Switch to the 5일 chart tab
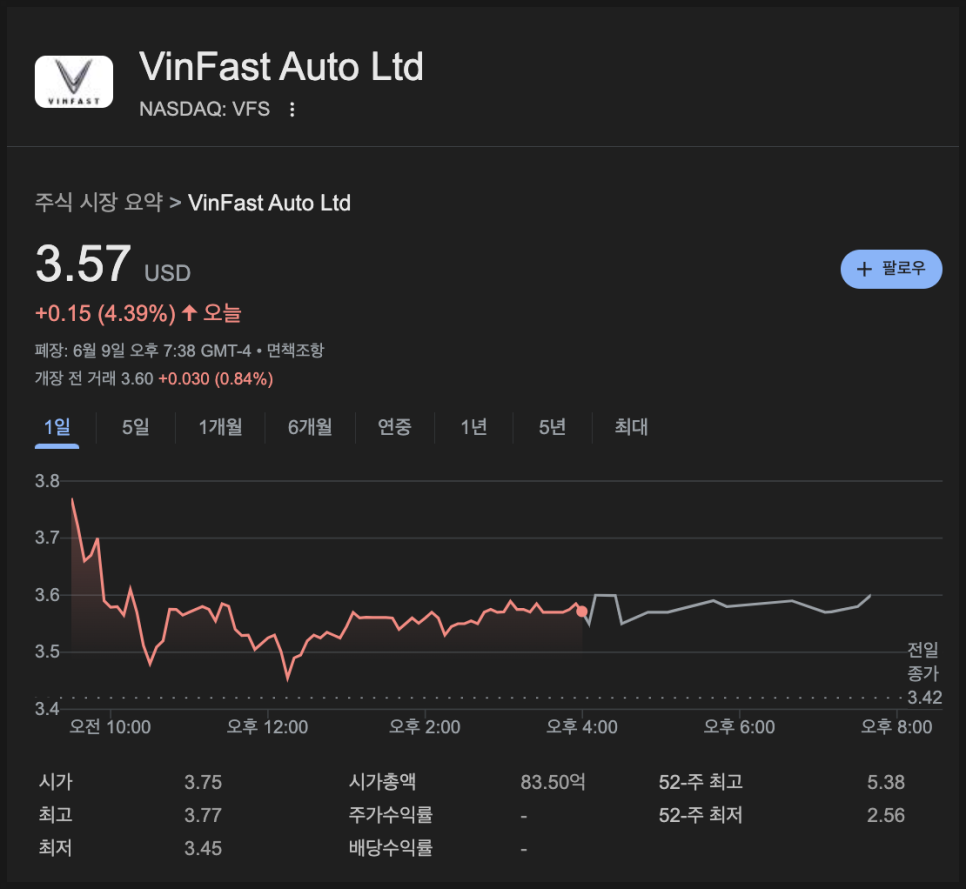 pos(136,427)
